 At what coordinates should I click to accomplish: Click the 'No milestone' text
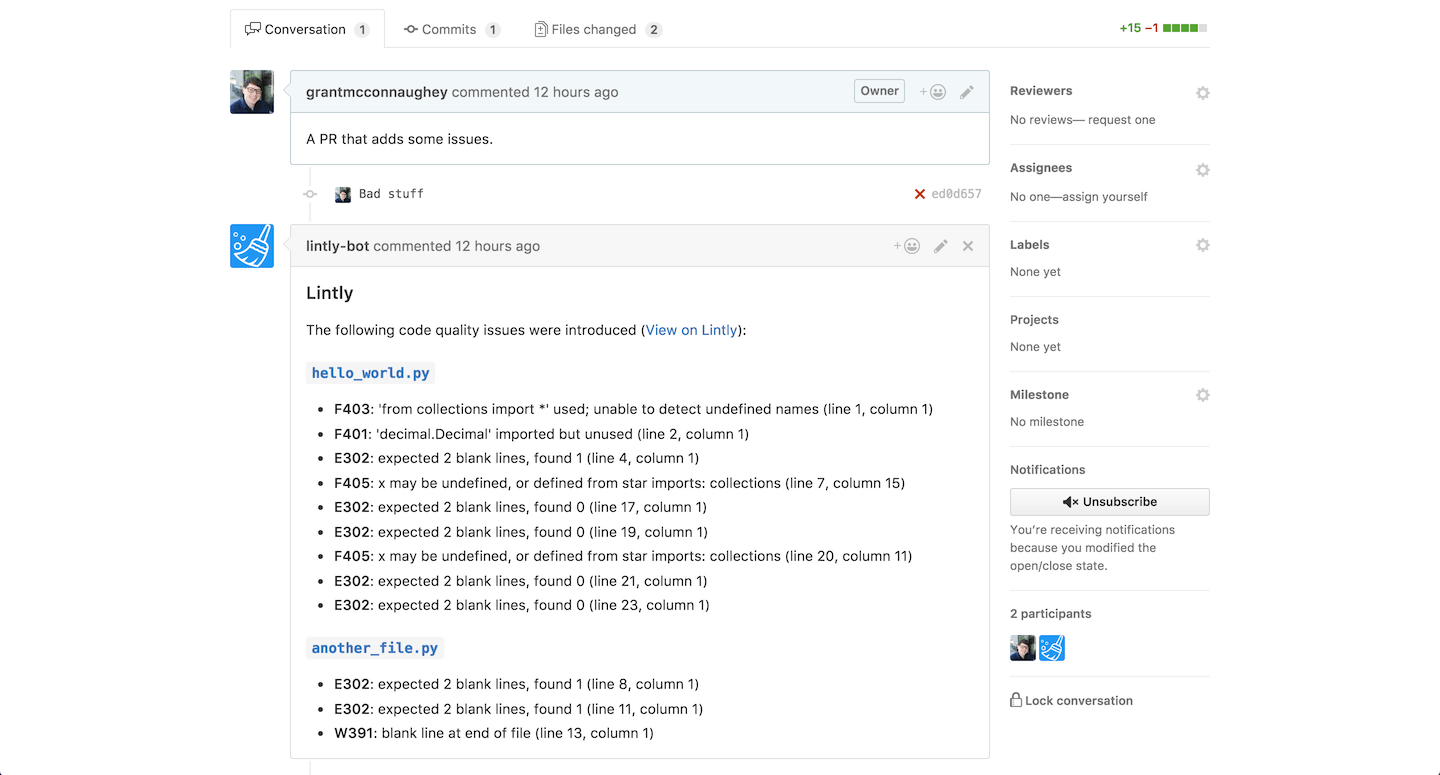click(1047, 422)
